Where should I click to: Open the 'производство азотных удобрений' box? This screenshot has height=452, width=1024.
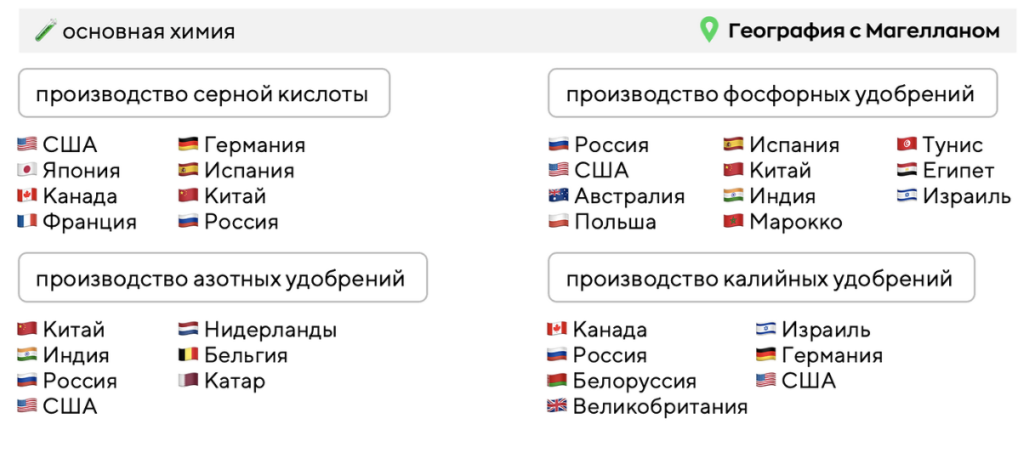point(221,279)
